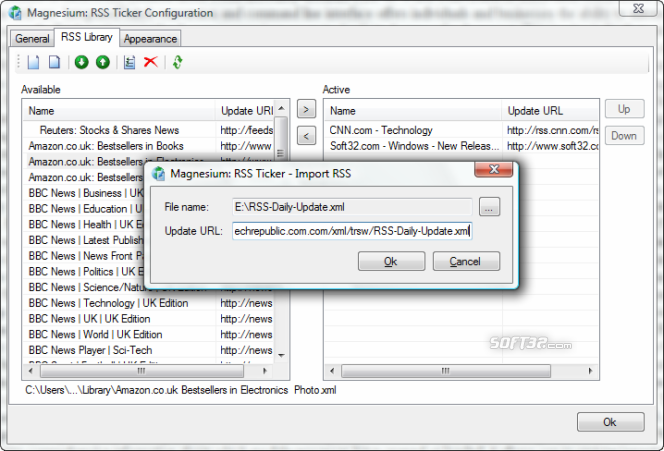Select 'BBC News | World | UK Edition' row

click(x=149, y=335)
